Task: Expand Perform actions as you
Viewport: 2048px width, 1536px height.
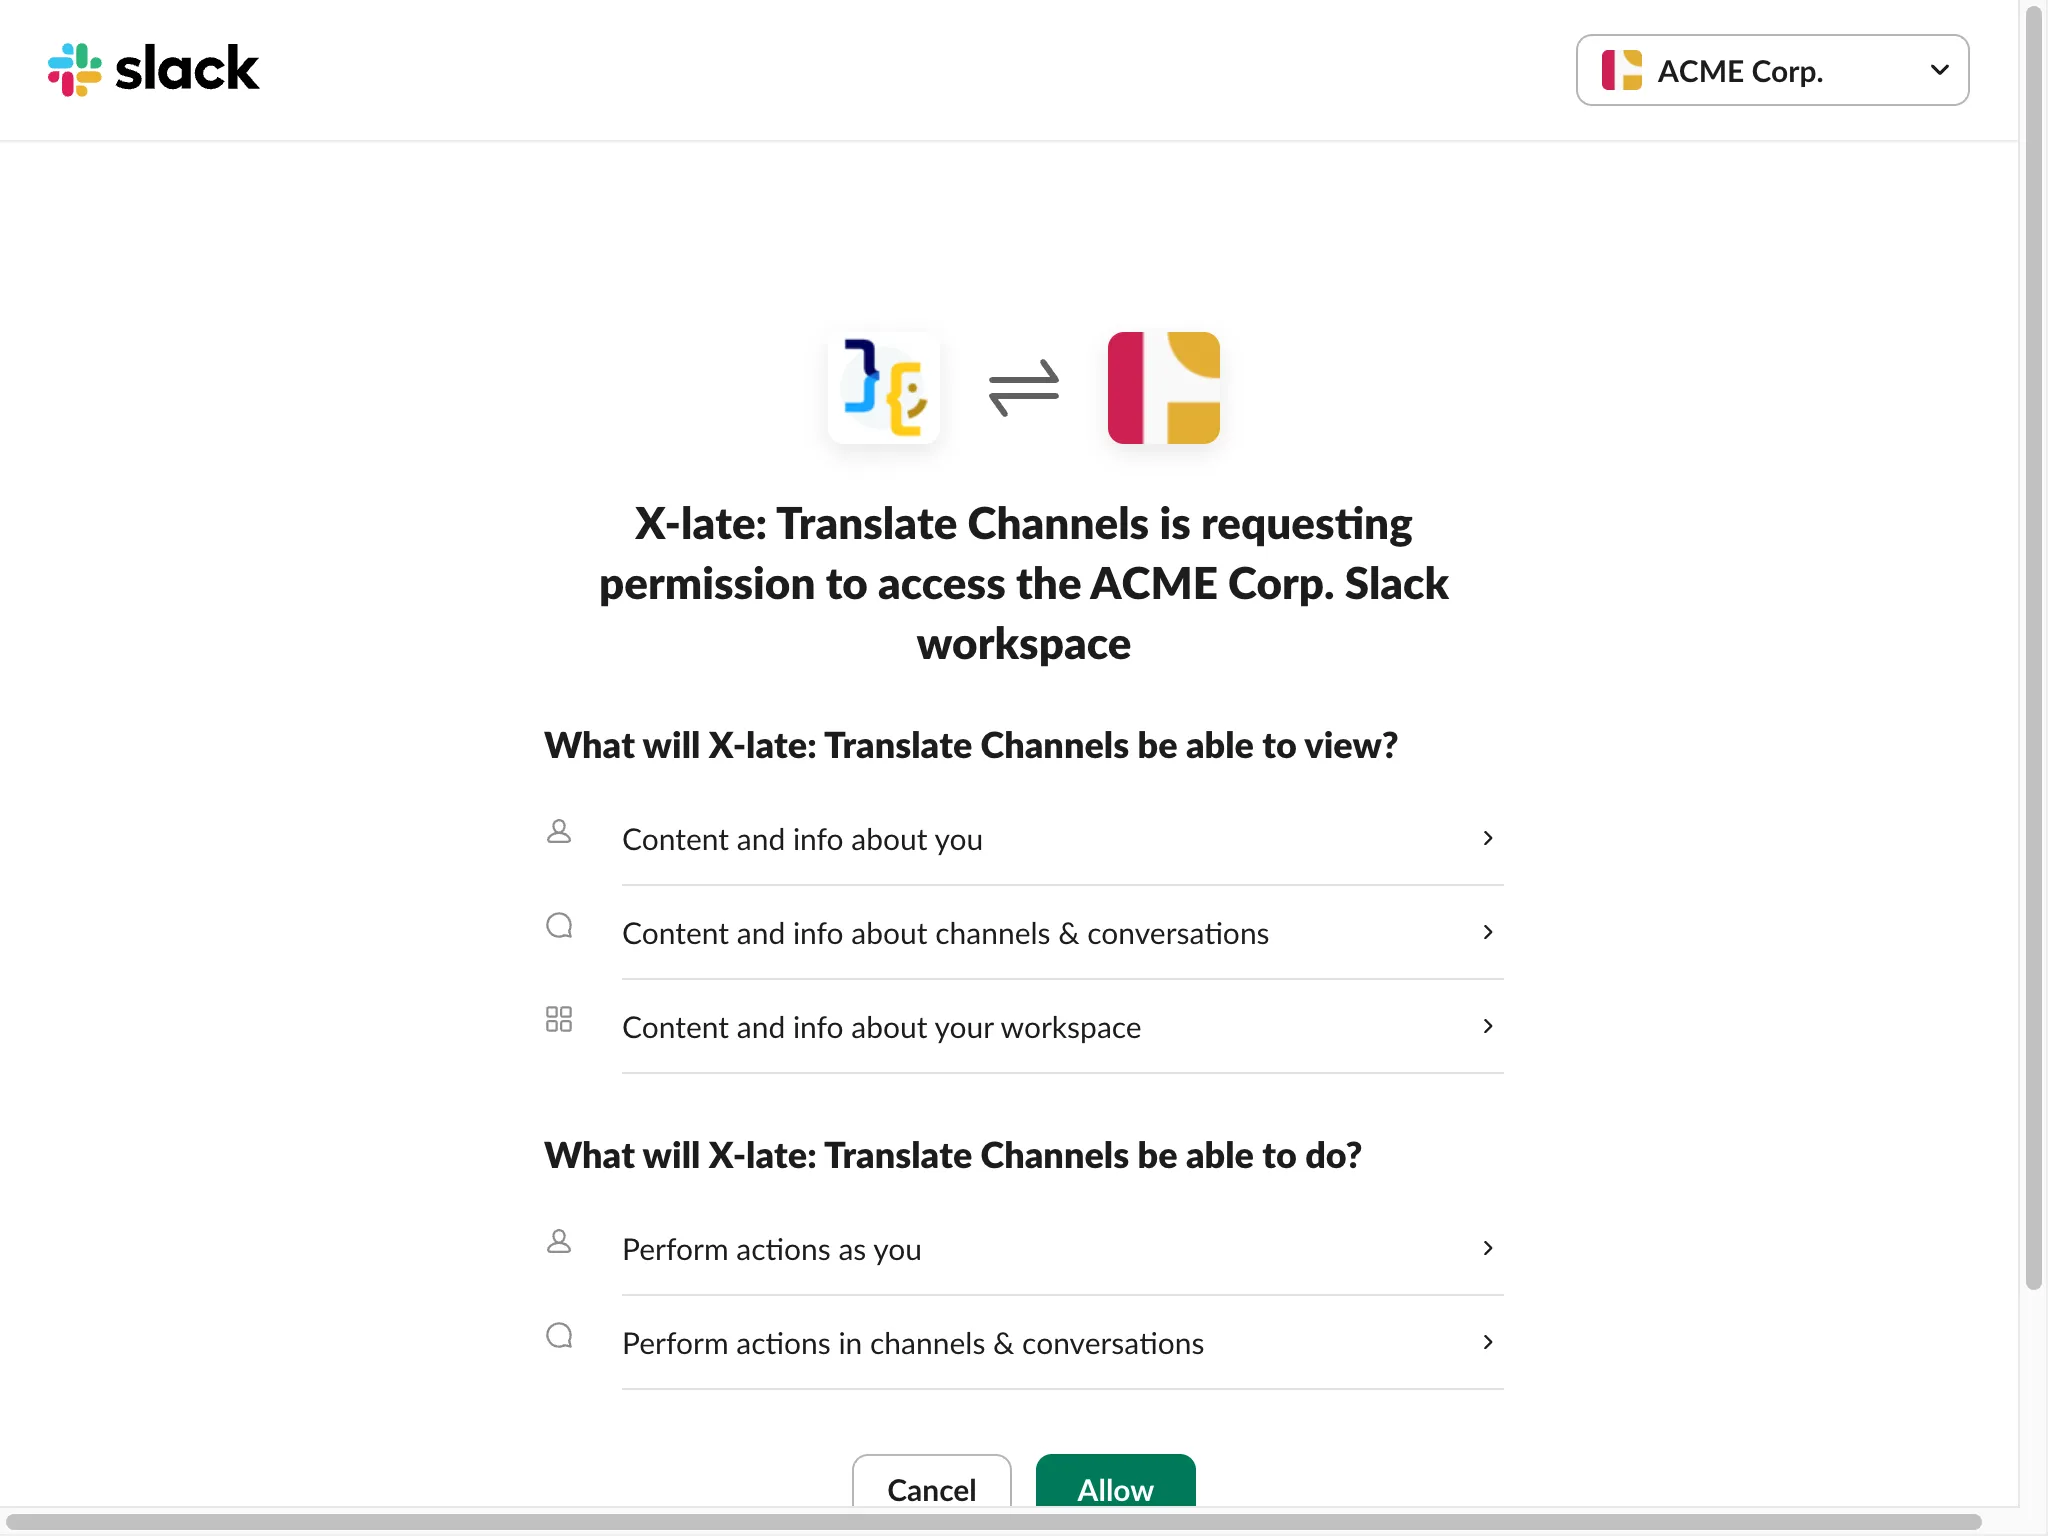Action: 1062,1249
